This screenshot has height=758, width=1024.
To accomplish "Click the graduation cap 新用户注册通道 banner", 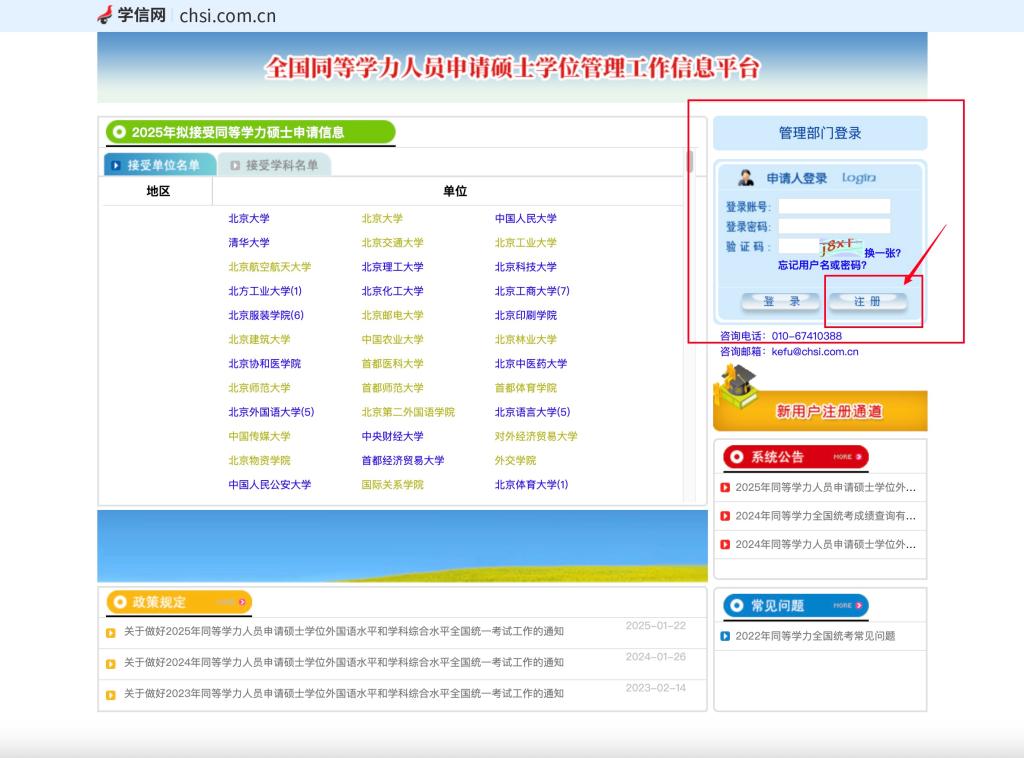I will coord(820,397).
